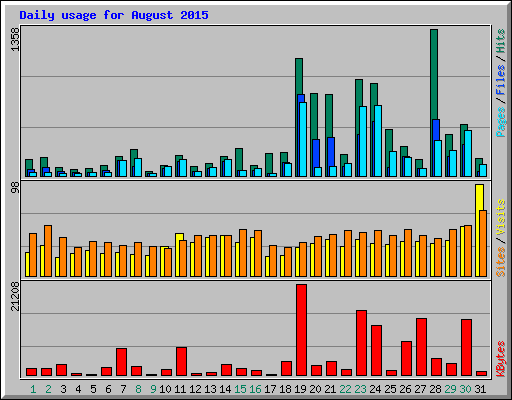512x400 pixels.
Task: Click day 15 on the date axis
Action: click(x=240, y=389)
